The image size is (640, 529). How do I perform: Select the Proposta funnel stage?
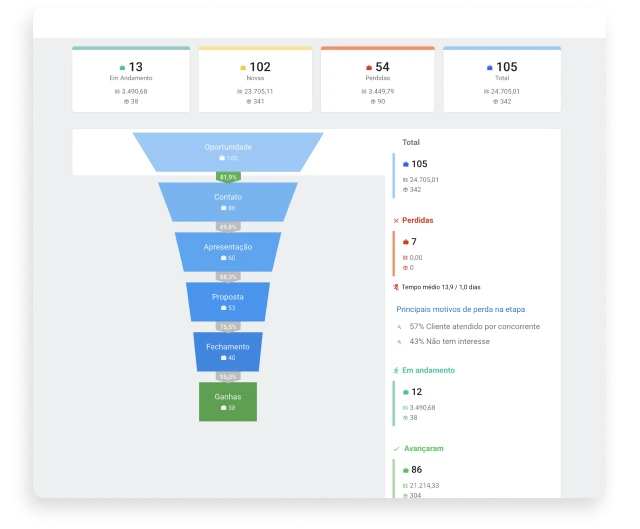(x=228, y=301)
